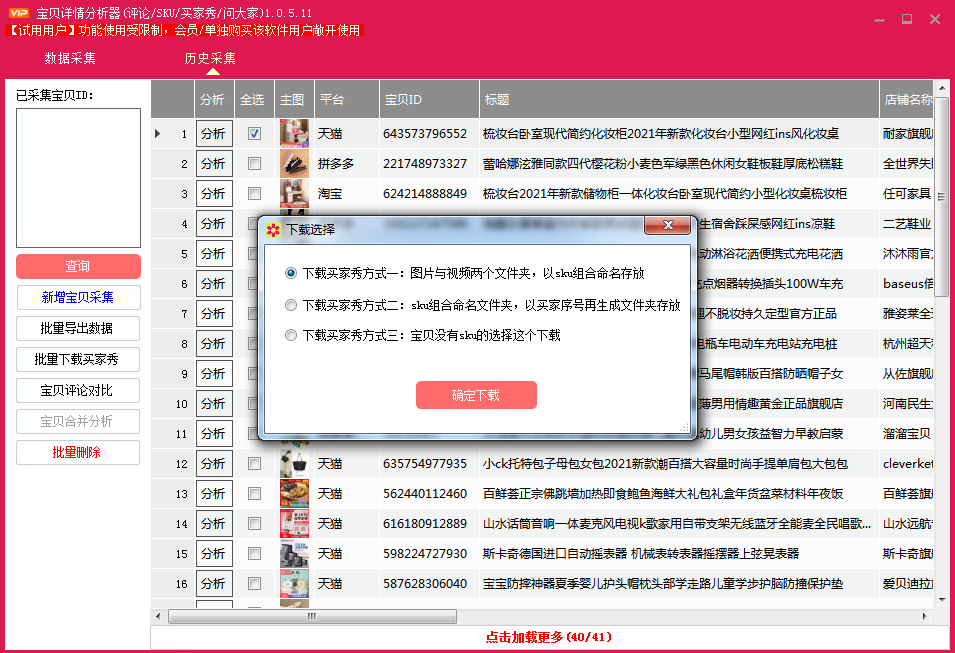Click the product thumbnail in row 1
Viewport: 955px width, 653px height.
(293, 134)
